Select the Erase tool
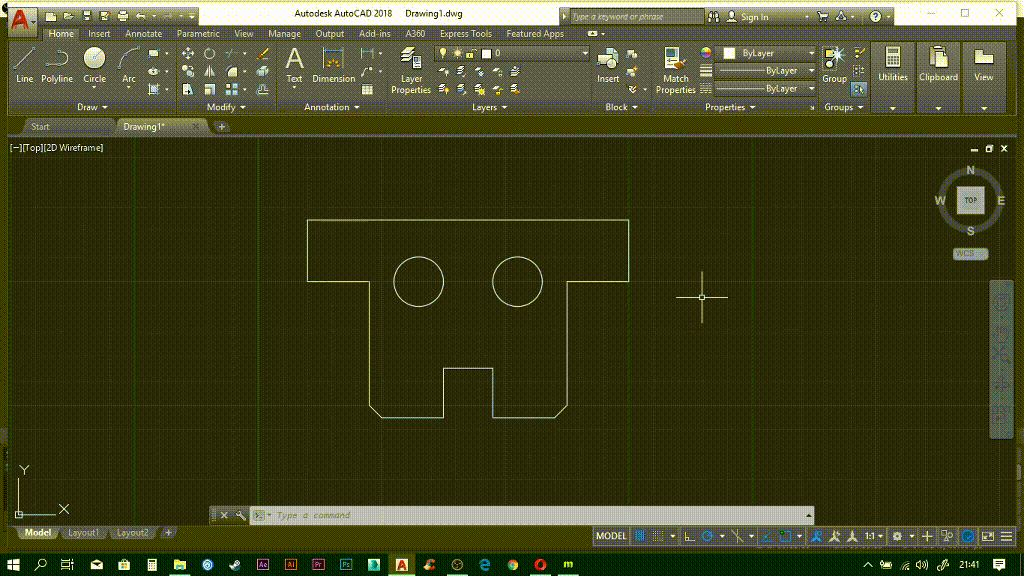Screen dimensions: 1024x576 click(x=263, y=54)
